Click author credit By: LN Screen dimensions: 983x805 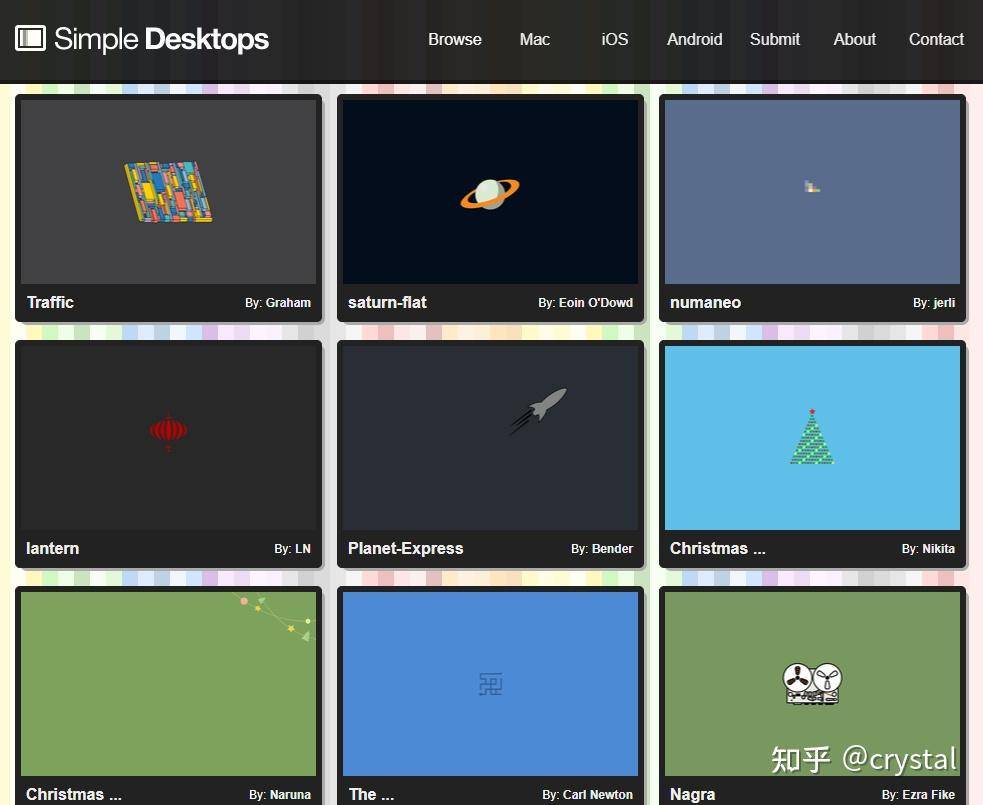[292, 549]
